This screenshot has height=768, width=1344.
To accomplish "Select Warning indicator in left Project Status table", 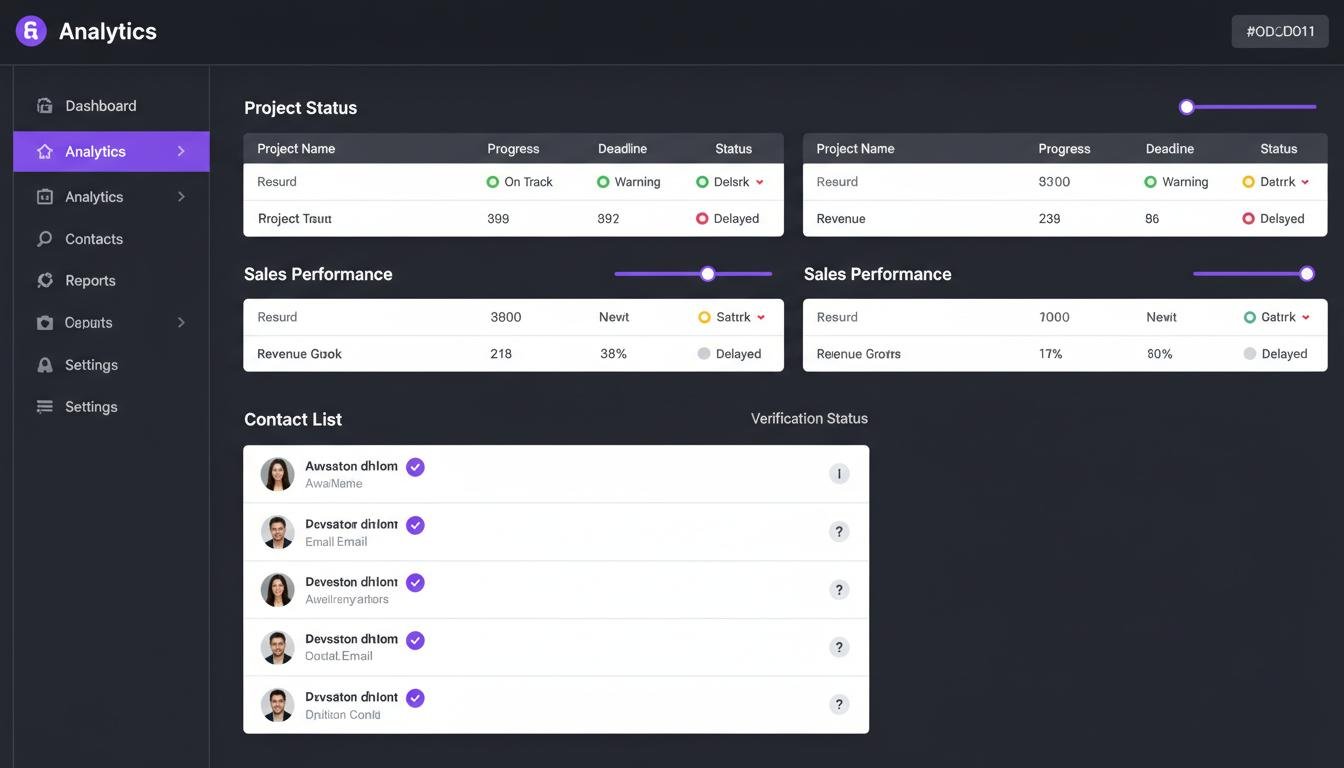I will pos(603,182).
